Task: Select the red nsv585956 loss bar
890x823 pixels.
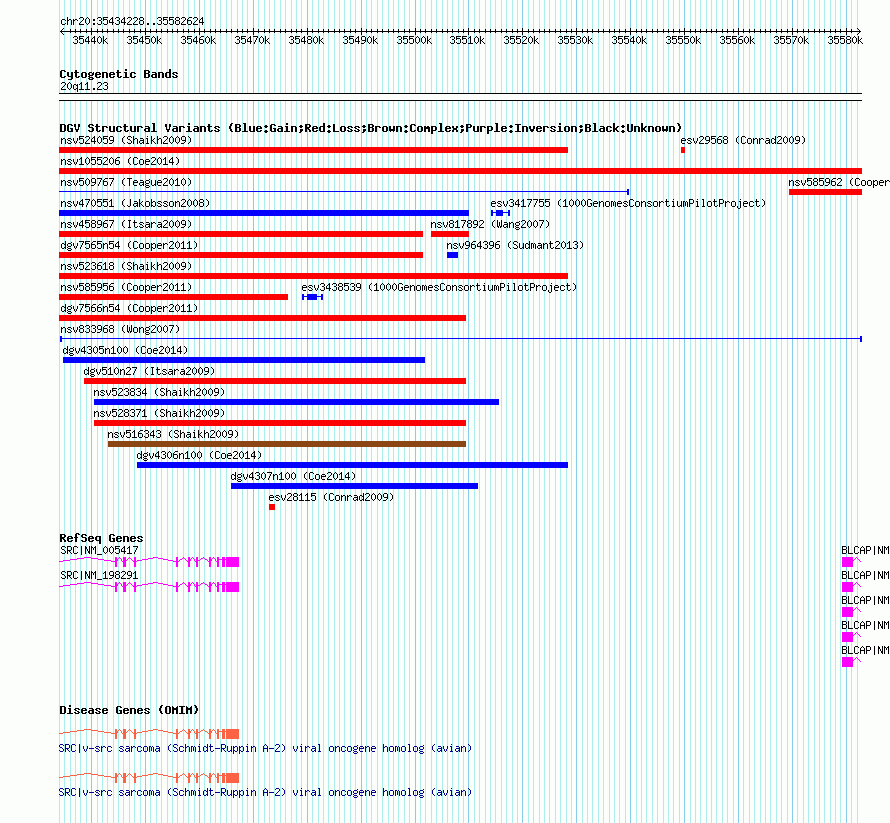Action: (x=173, y=297)
